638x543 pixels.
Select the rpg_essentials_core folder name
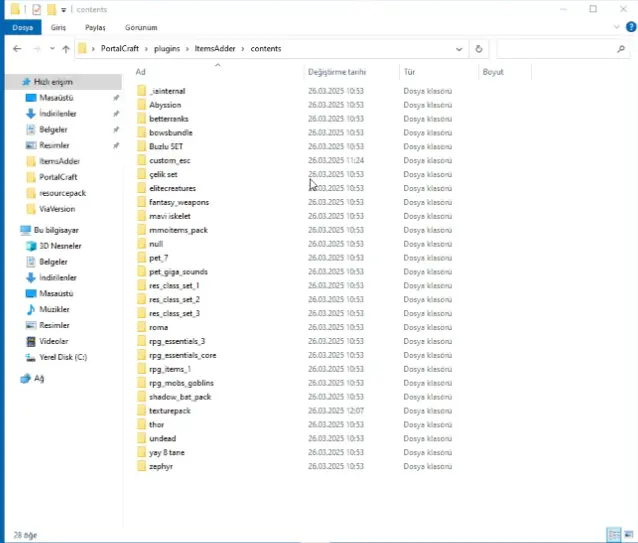[x=183, y=355]
